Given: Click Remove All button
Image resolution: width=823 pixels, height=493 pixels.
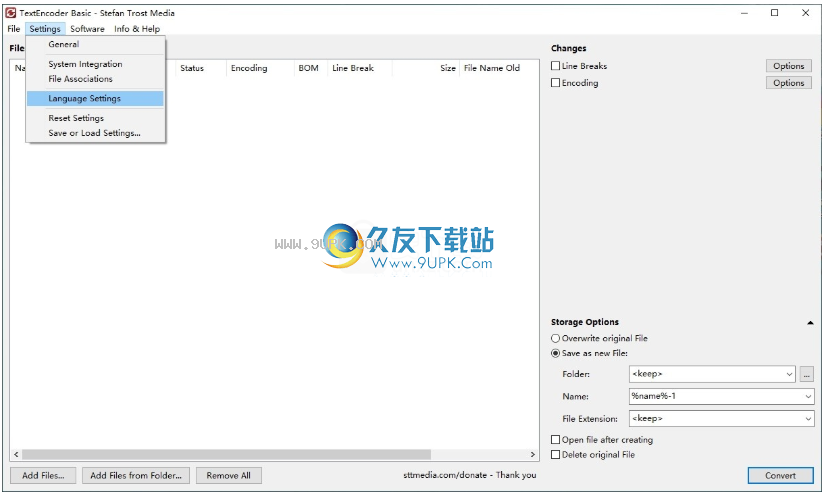Looking at the screenshot, I should click(229, 475).
